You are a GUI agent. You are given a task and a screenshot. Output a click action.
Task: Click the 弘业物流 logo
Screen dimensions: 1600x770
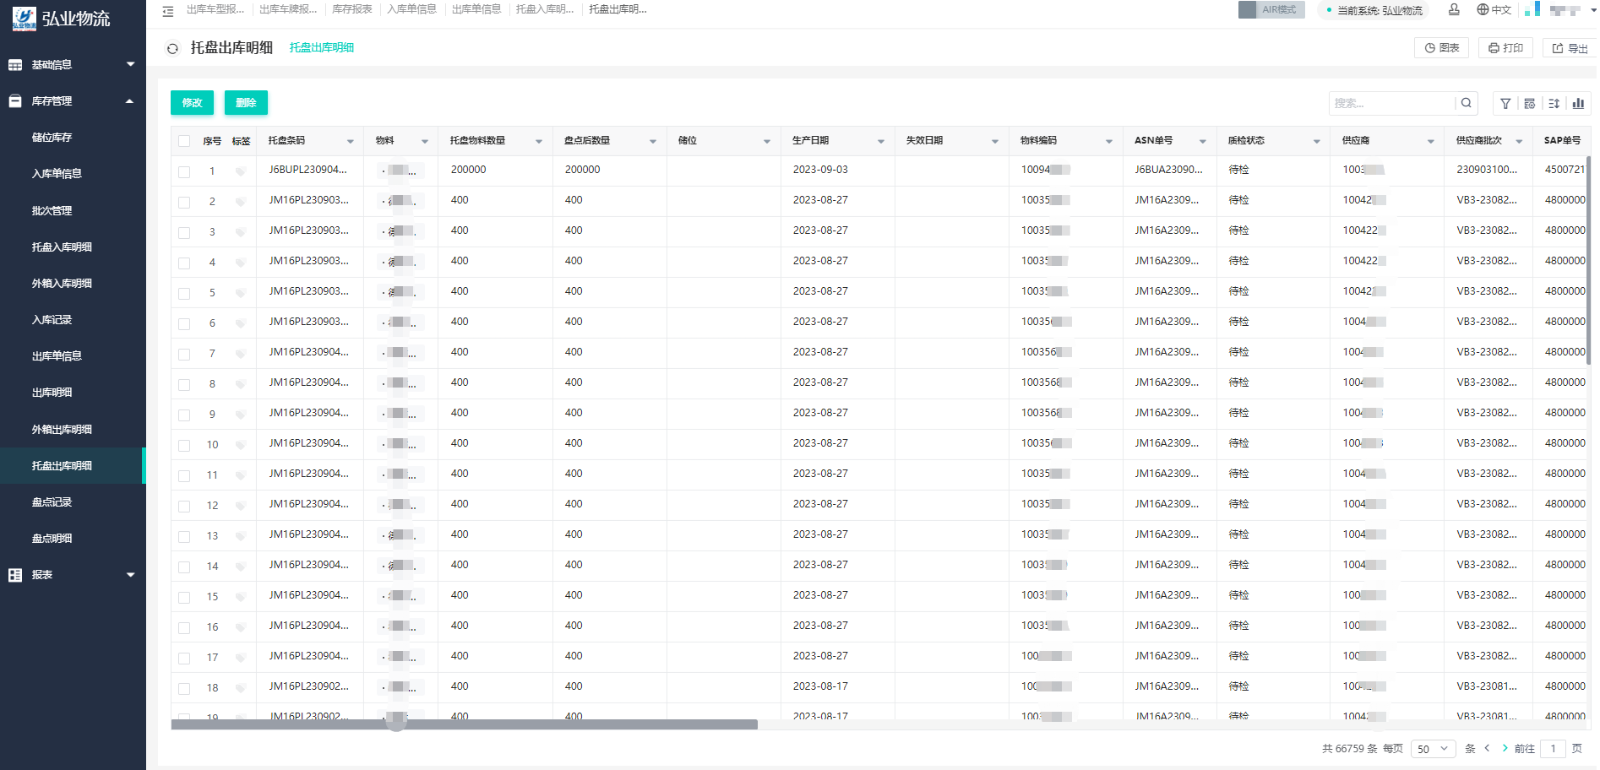pyautogui.click(x=61, y=18)
